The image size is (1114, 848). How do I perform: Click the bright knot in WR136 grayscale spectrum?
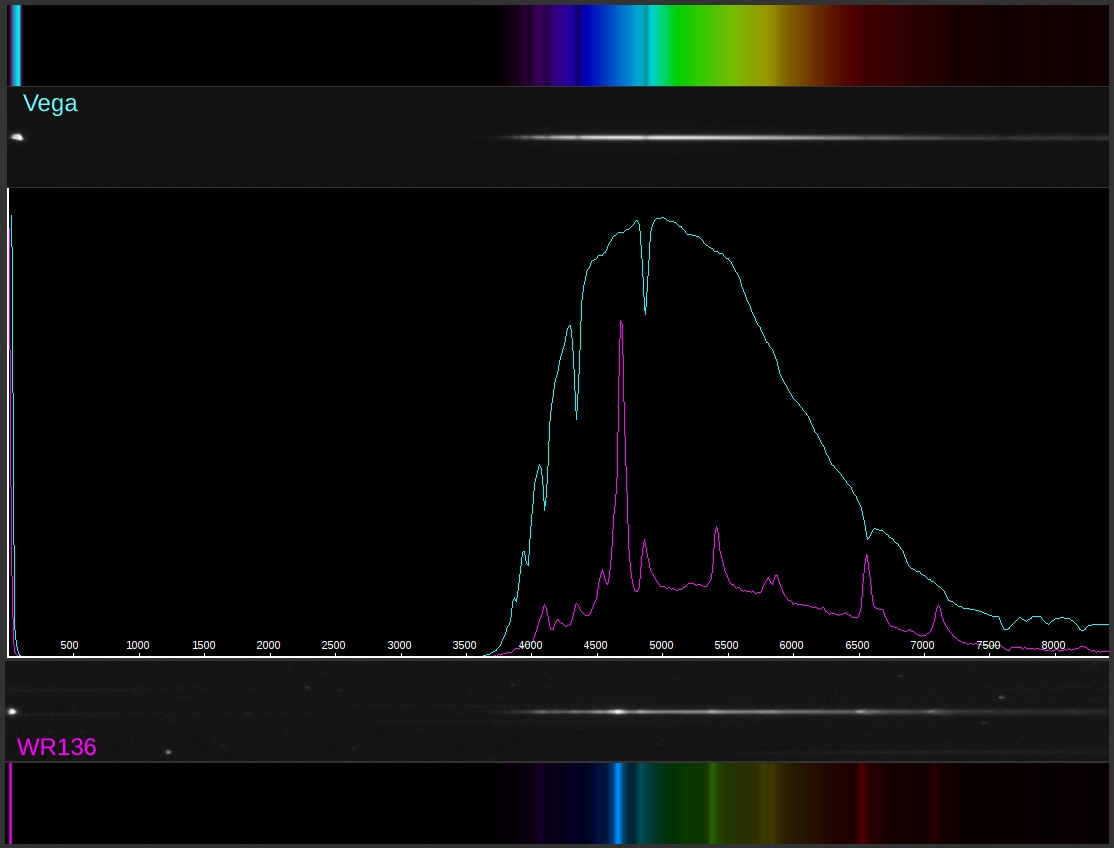[618, 711]
